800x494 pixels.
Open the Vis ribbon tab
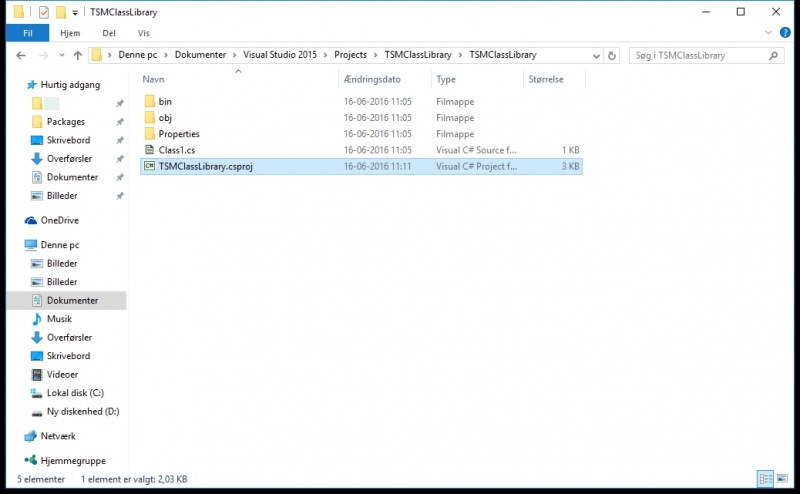tap(143, 33)
